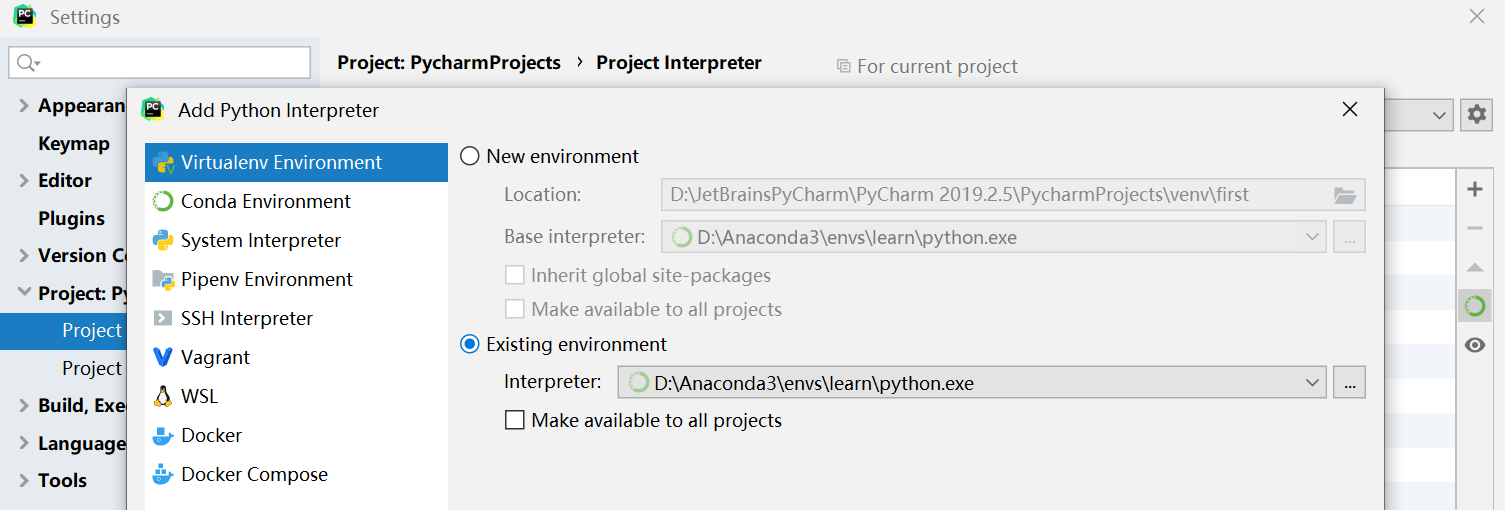Open the Interpreter path dropdown
The image size is (1505, 510).
[x=1313, y=383]
